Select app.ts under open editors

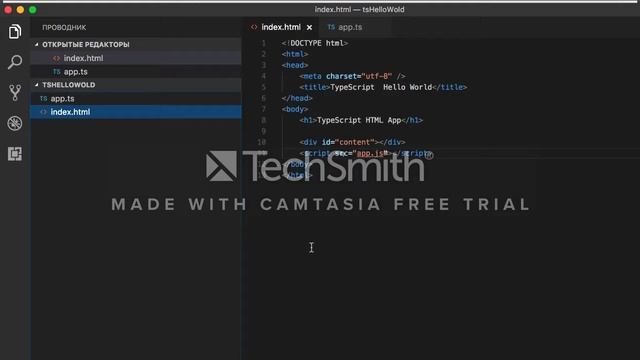136,71
